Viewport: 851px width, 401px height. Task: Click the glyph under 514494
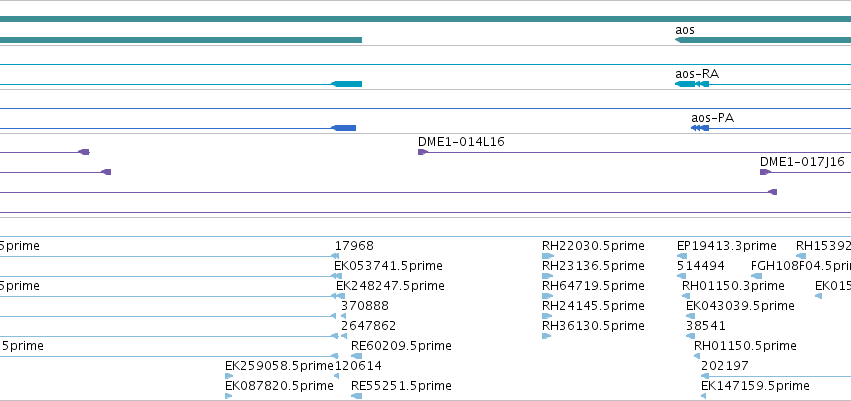point(681,276)
